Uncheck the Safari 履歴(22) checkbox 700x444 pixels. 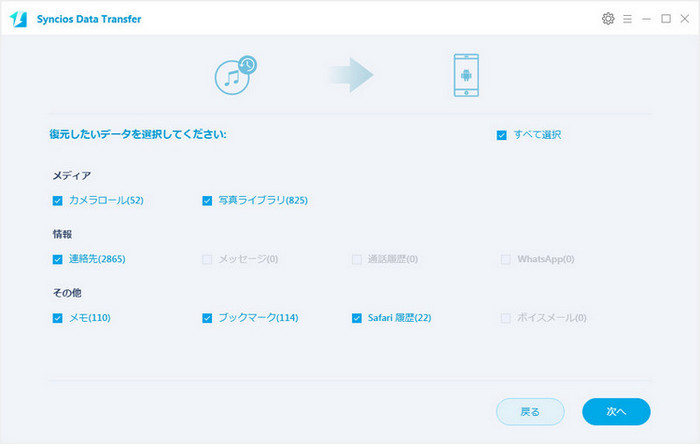(357, 318)
